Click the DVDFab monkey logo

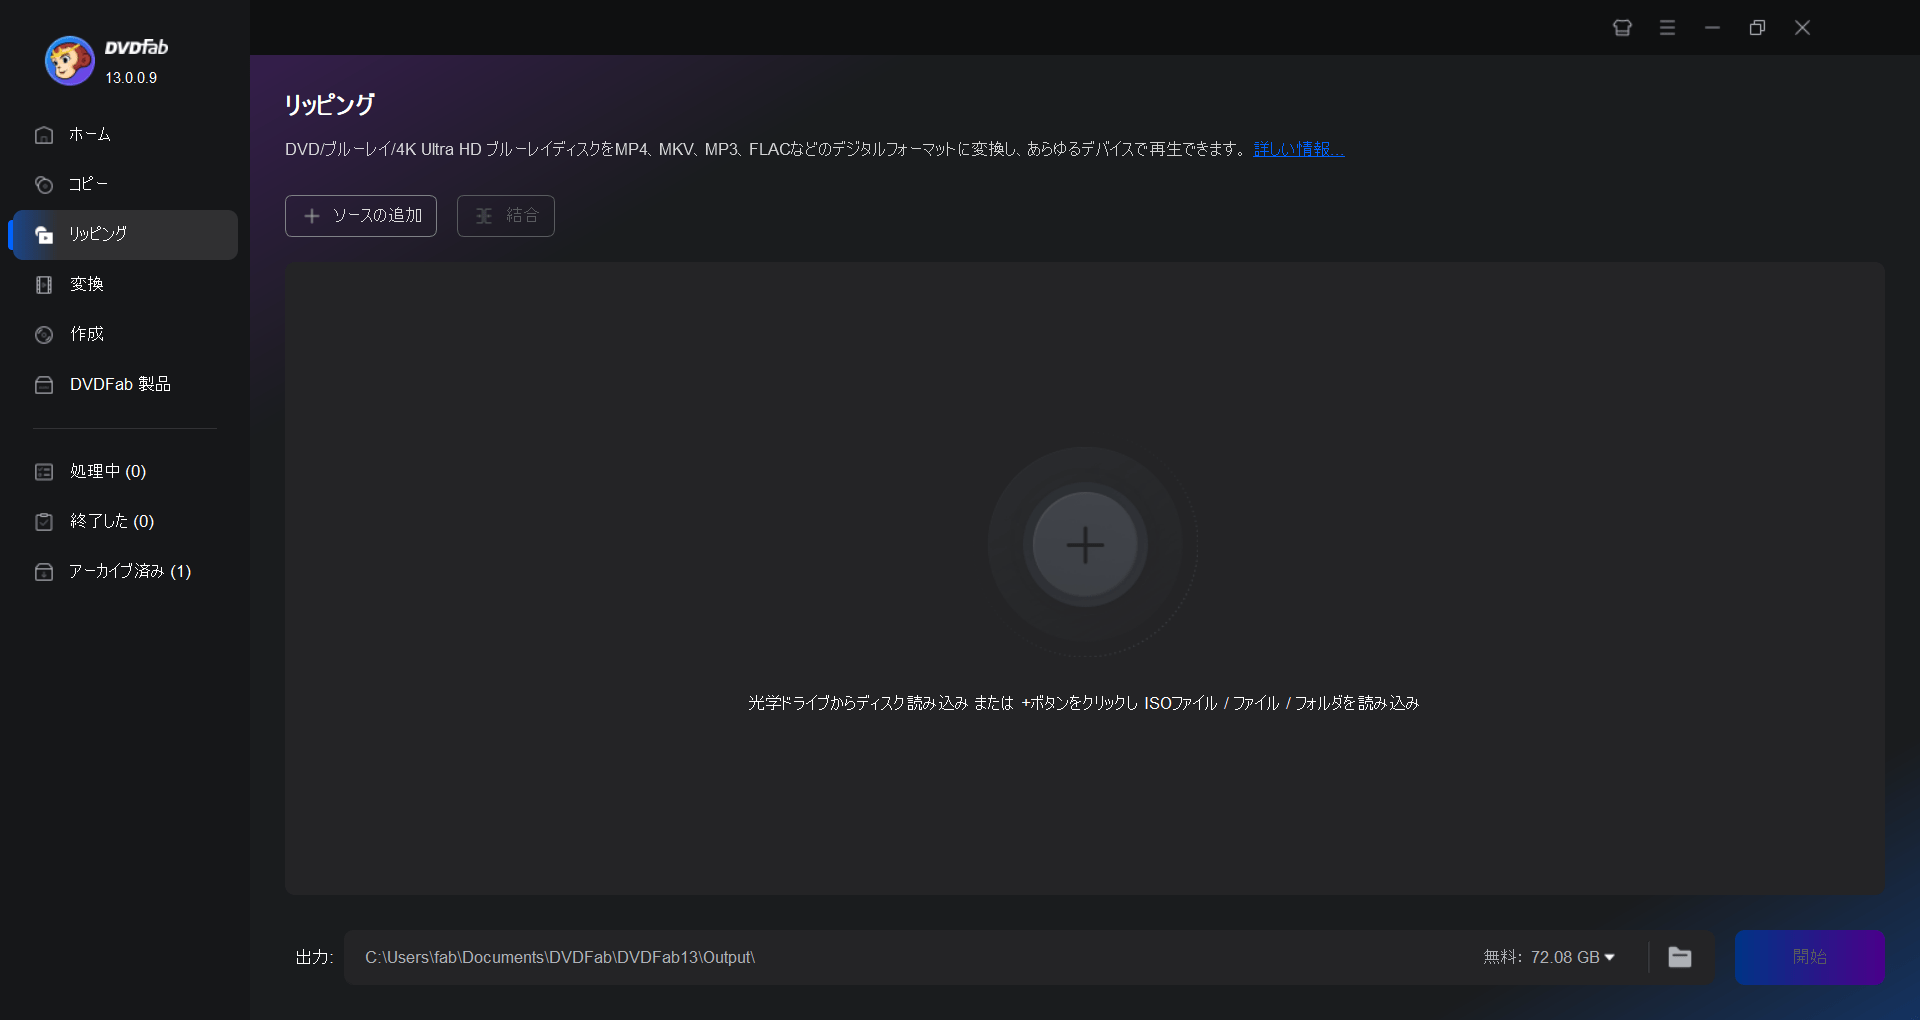click(69, 61)
